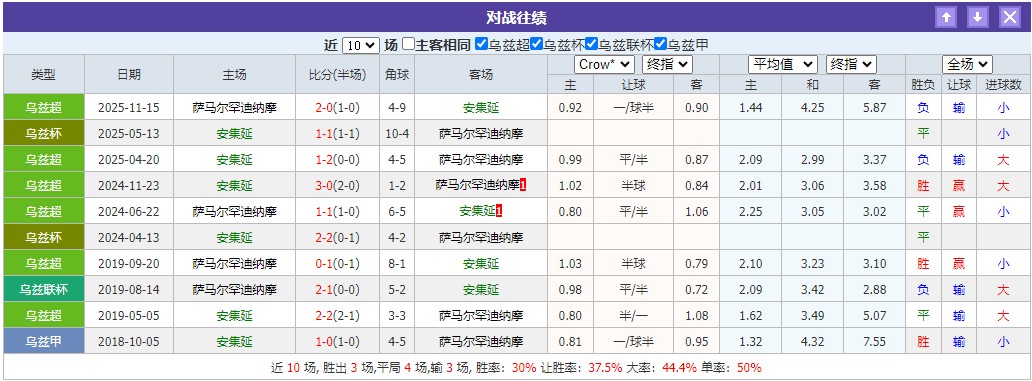
Task: Click the 进球数 column header
Action: point(1003,84)
